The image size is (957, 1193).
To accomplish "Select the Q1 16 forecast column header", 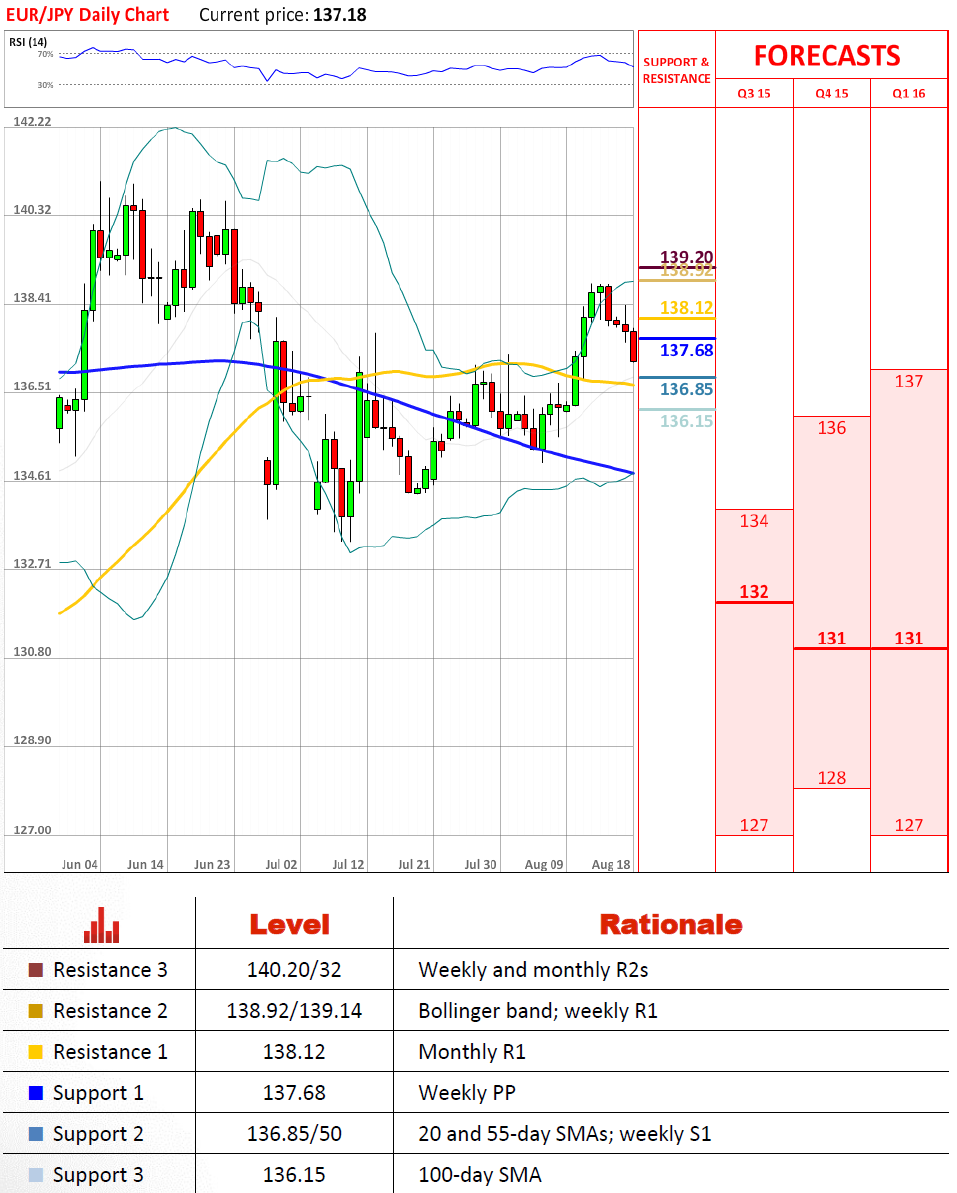I will (x=909, y=94).
